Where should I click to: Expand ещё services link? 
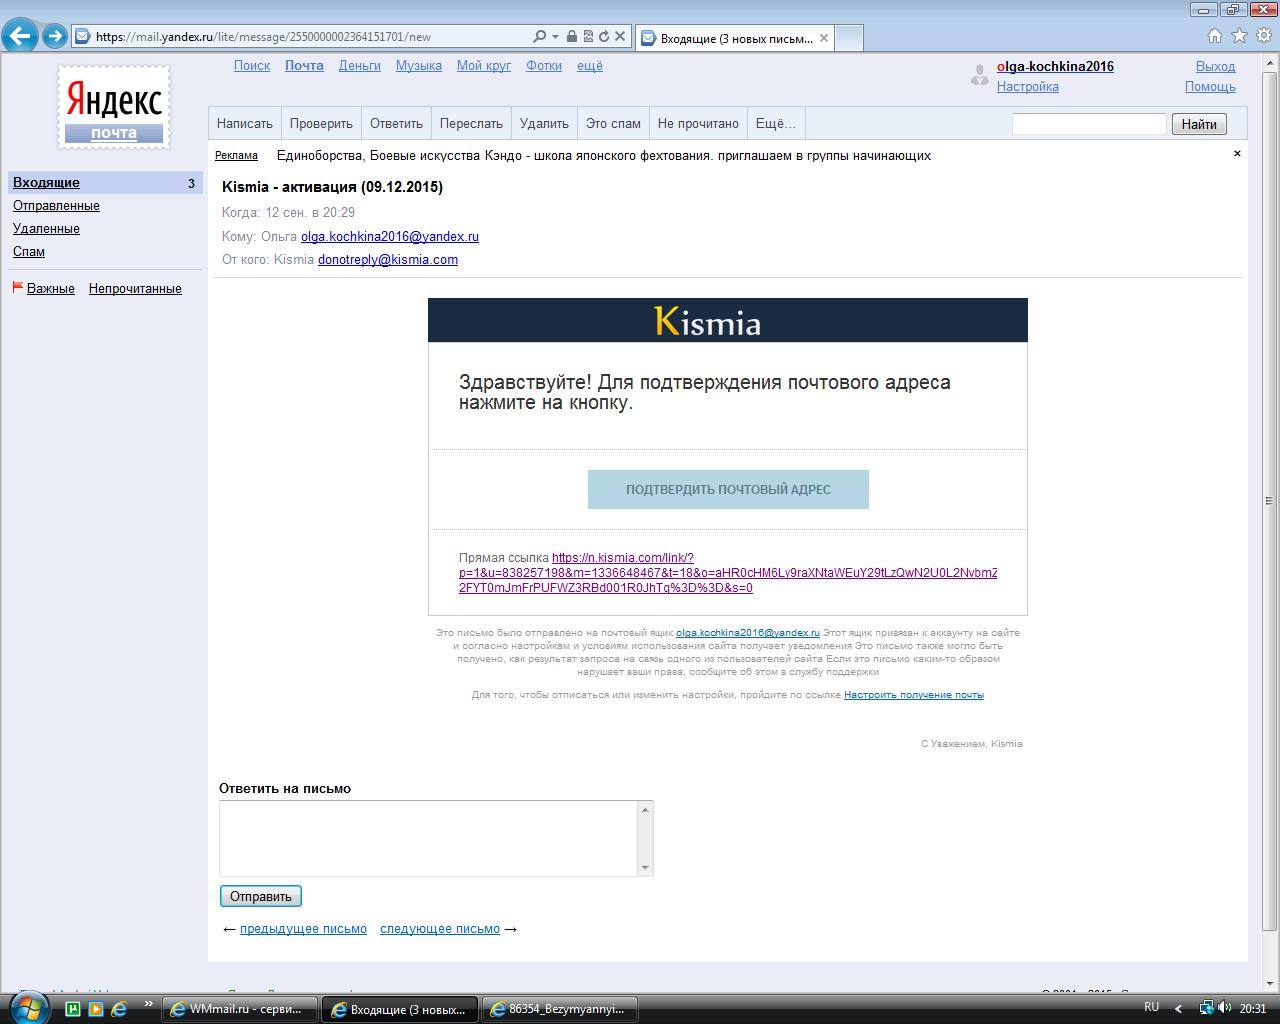coord(590,65)
